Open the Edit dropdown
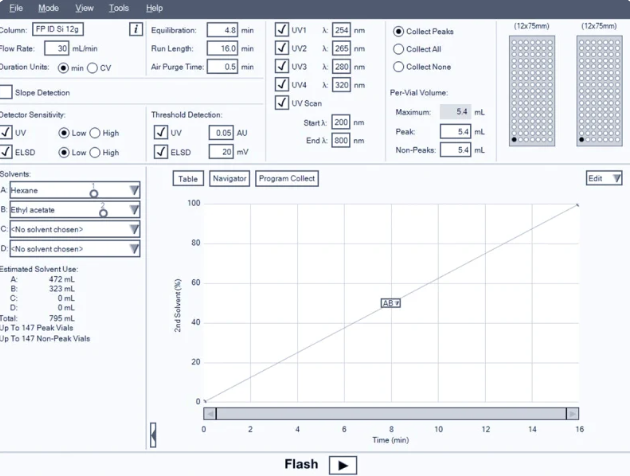Screen dimensions: 630x476 tap(604, 178)
